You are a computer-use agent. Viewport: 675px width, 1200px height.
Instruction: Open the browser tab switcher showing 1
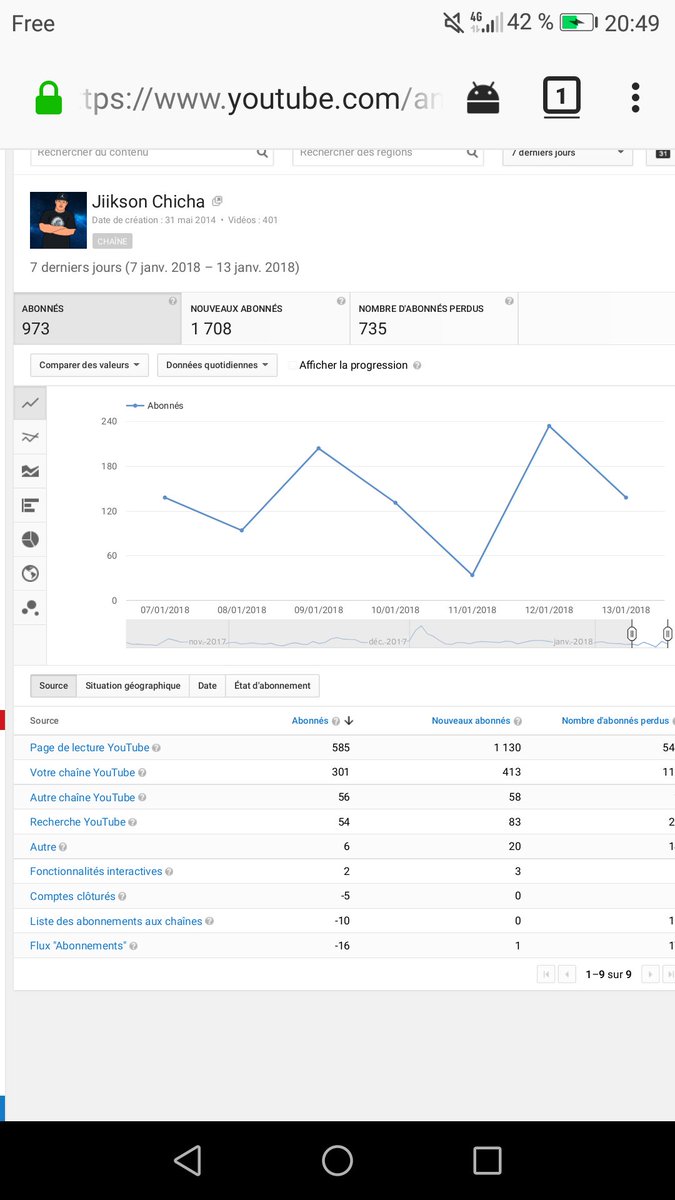[x=562, y=97]
